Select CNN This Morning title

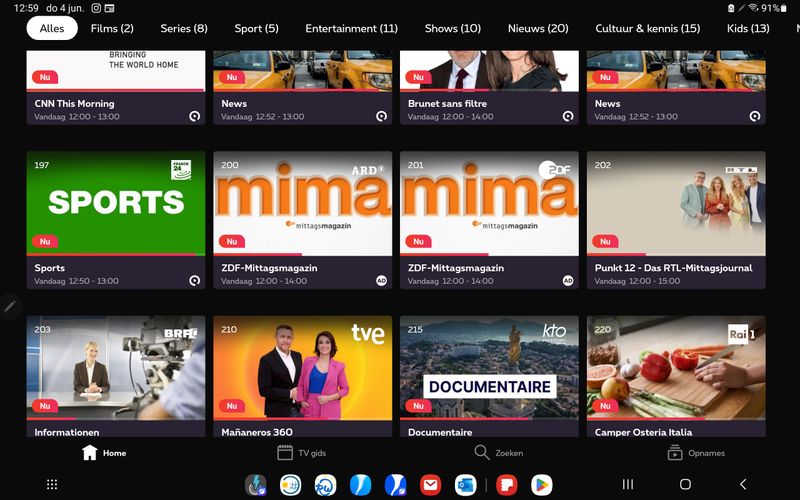(x=74, y=104)
